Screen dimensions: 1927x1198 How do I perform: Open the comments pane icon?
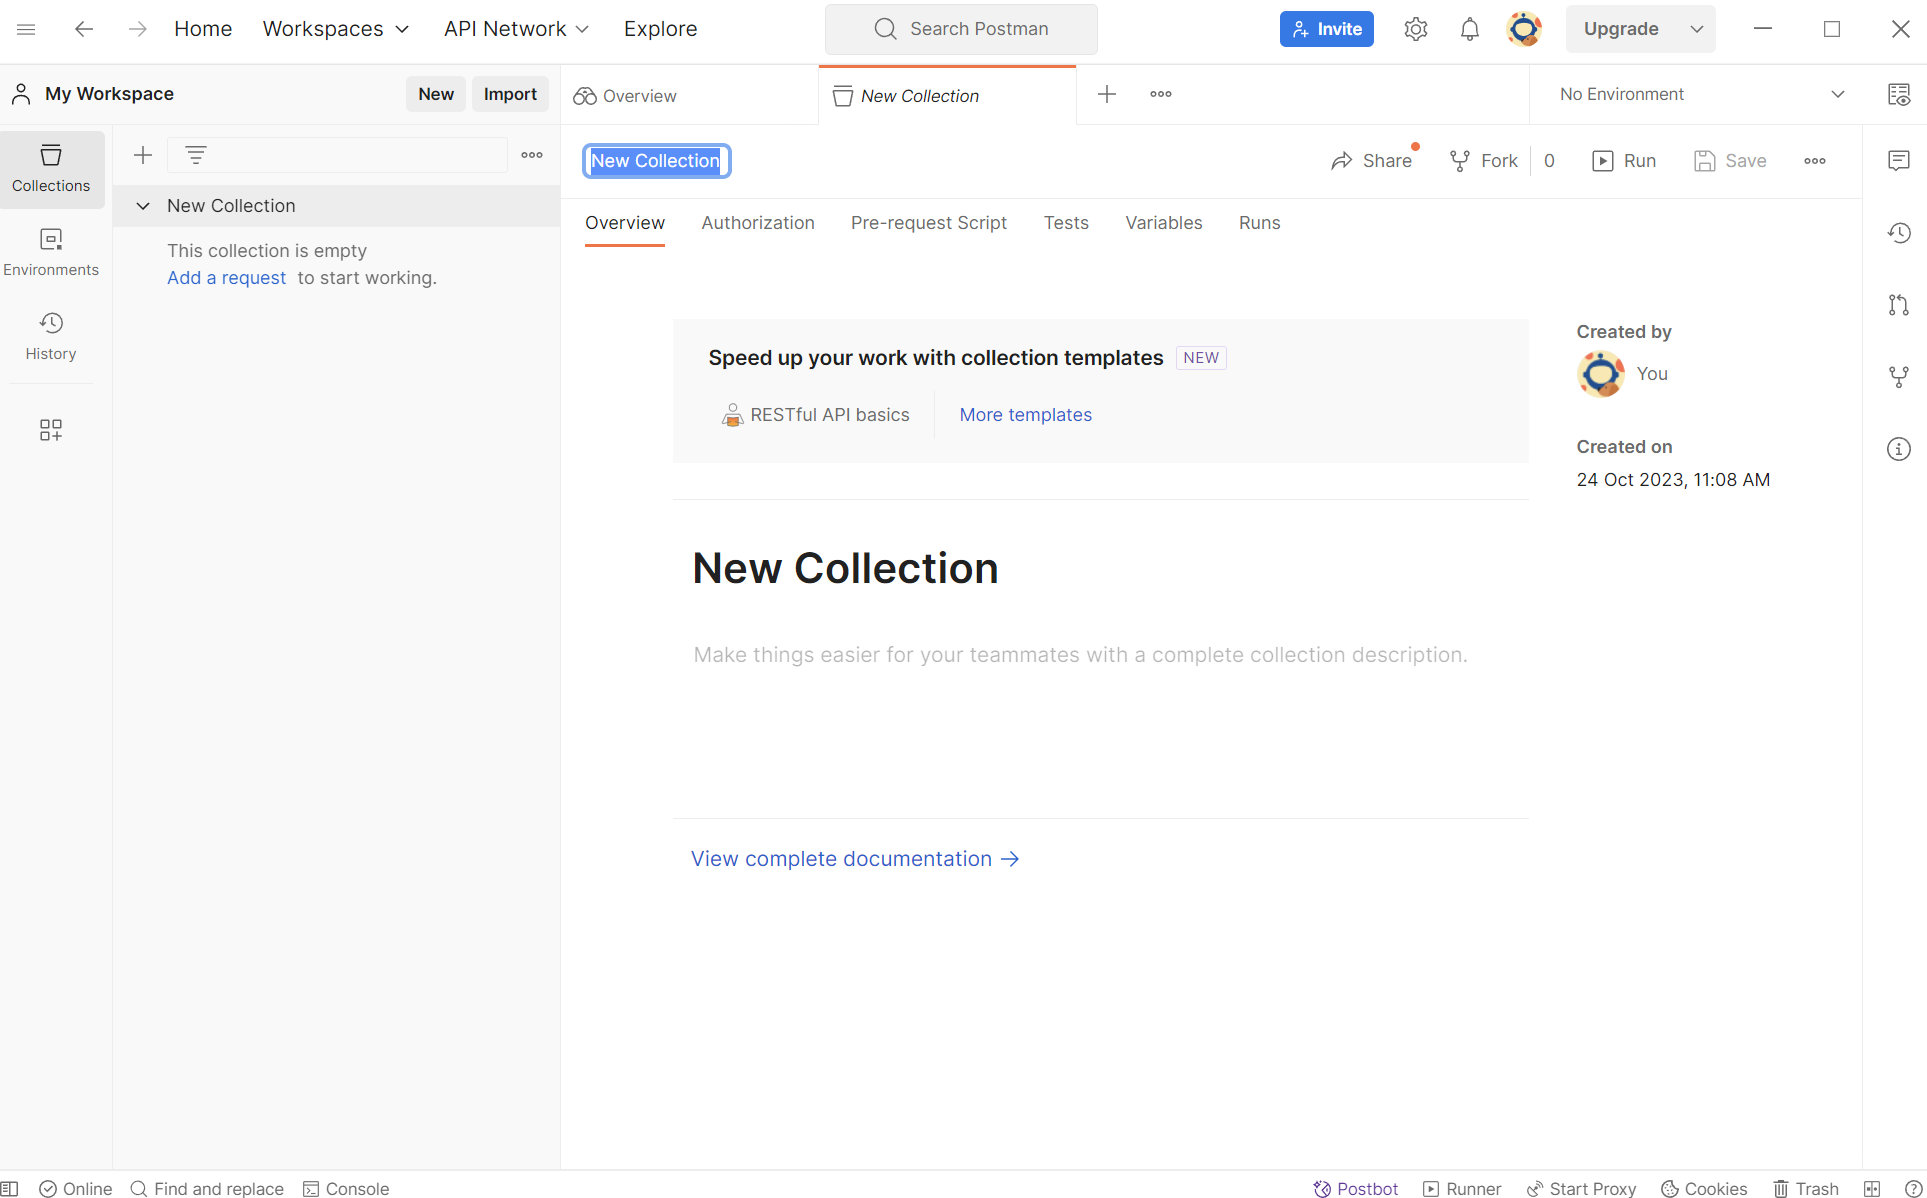pyautogui.click(x=1898, y=161)
